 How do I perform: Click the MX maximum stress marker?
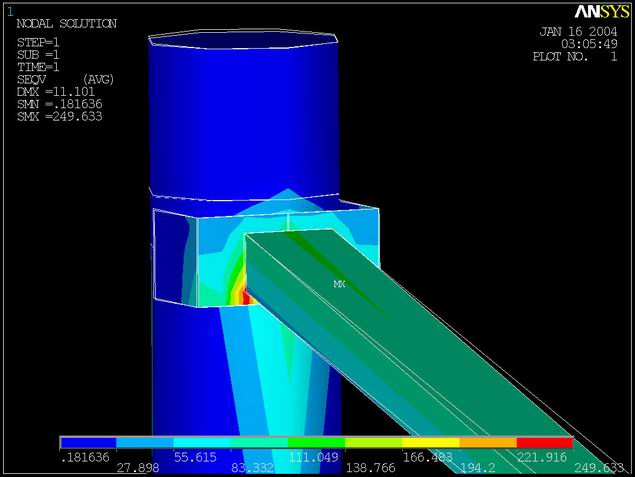(339, 285)
